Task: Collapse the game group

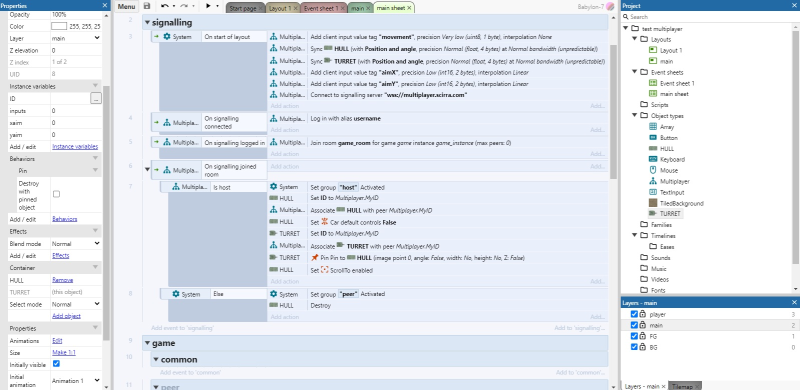Action: (x=147, y=343)
